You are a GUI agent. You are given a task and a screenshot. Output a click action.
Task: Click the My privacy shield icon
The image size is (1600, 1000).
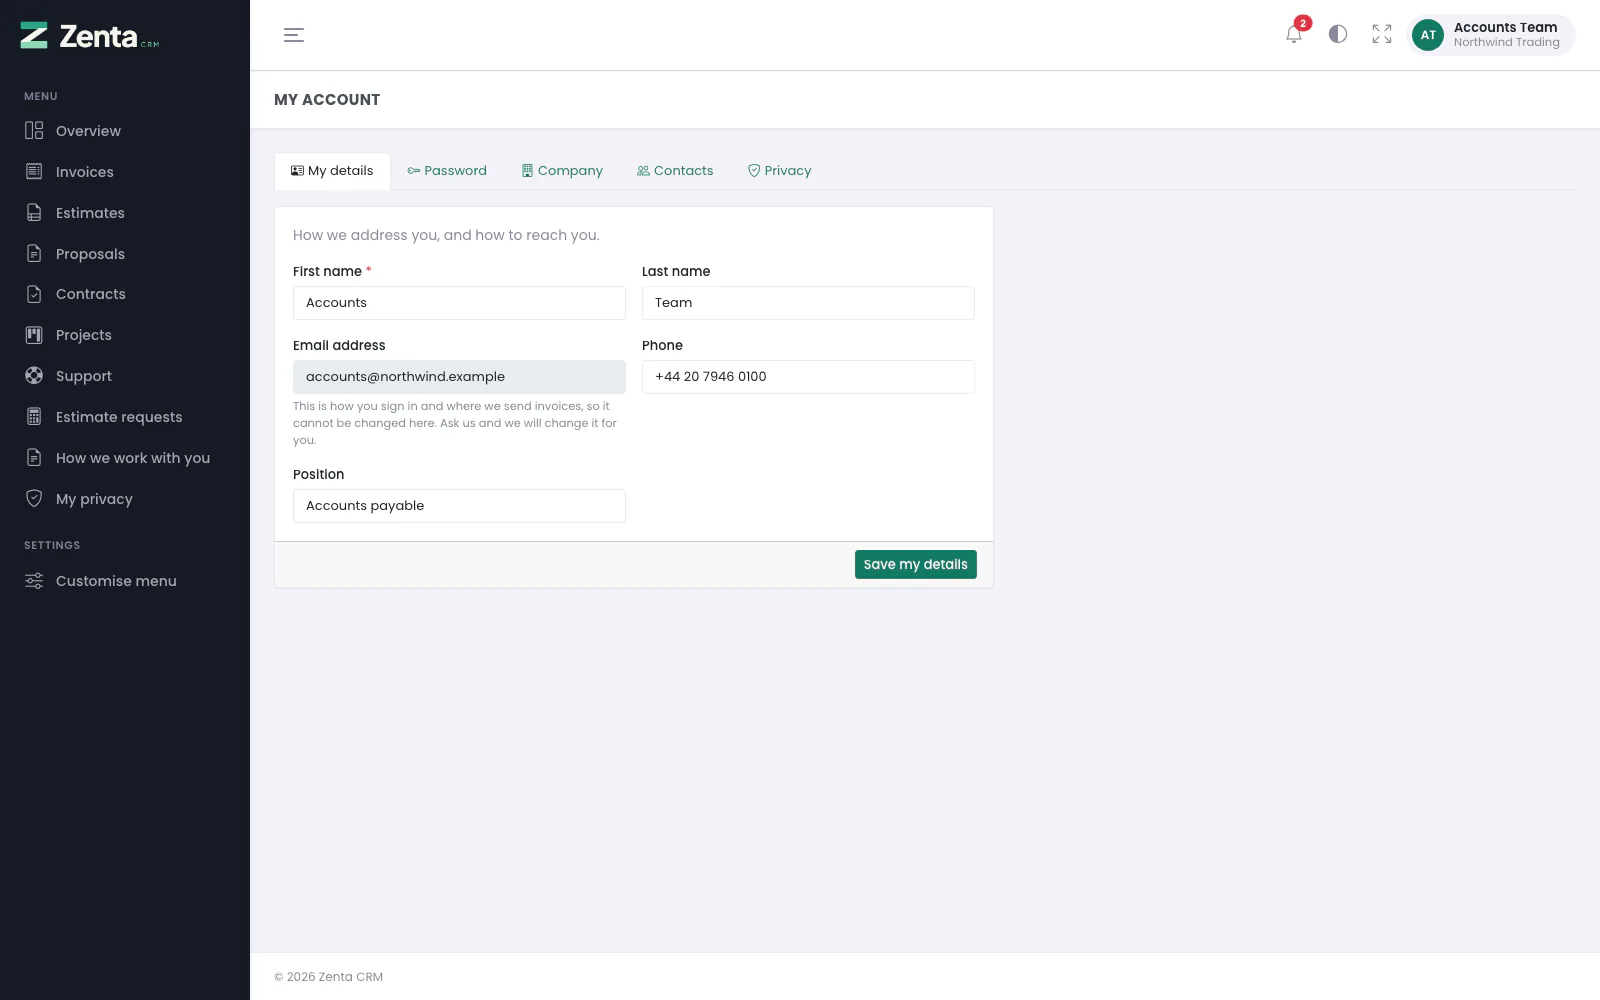tap(34, 498)
